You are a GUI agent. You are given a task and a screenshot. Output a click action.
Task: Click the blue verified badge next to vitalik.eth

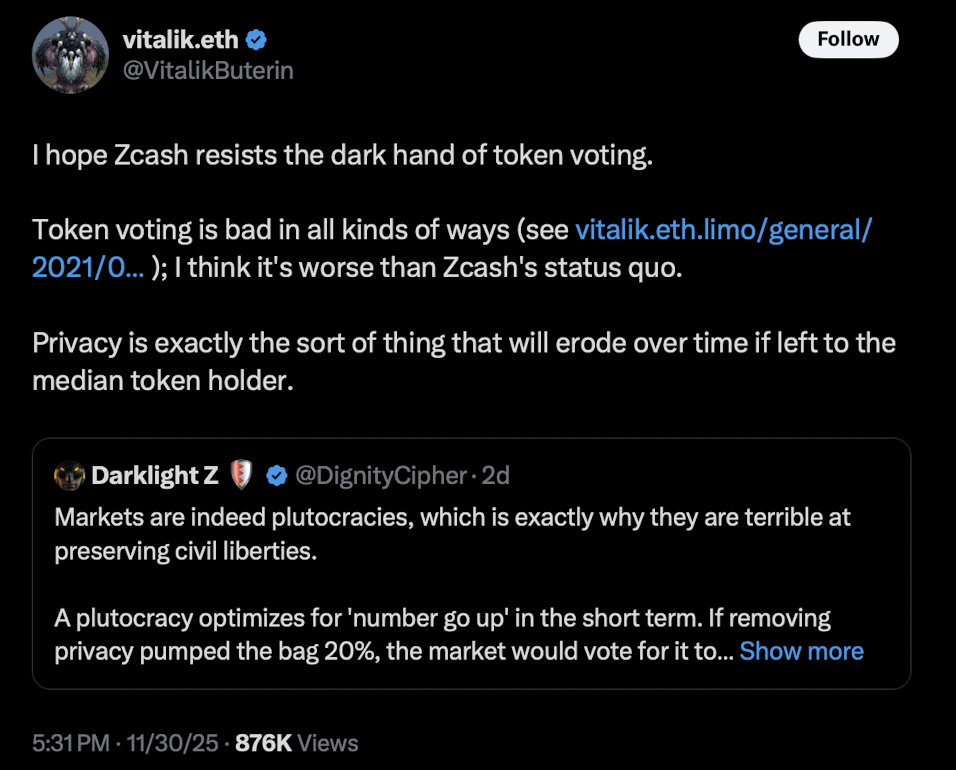[257, 40]
